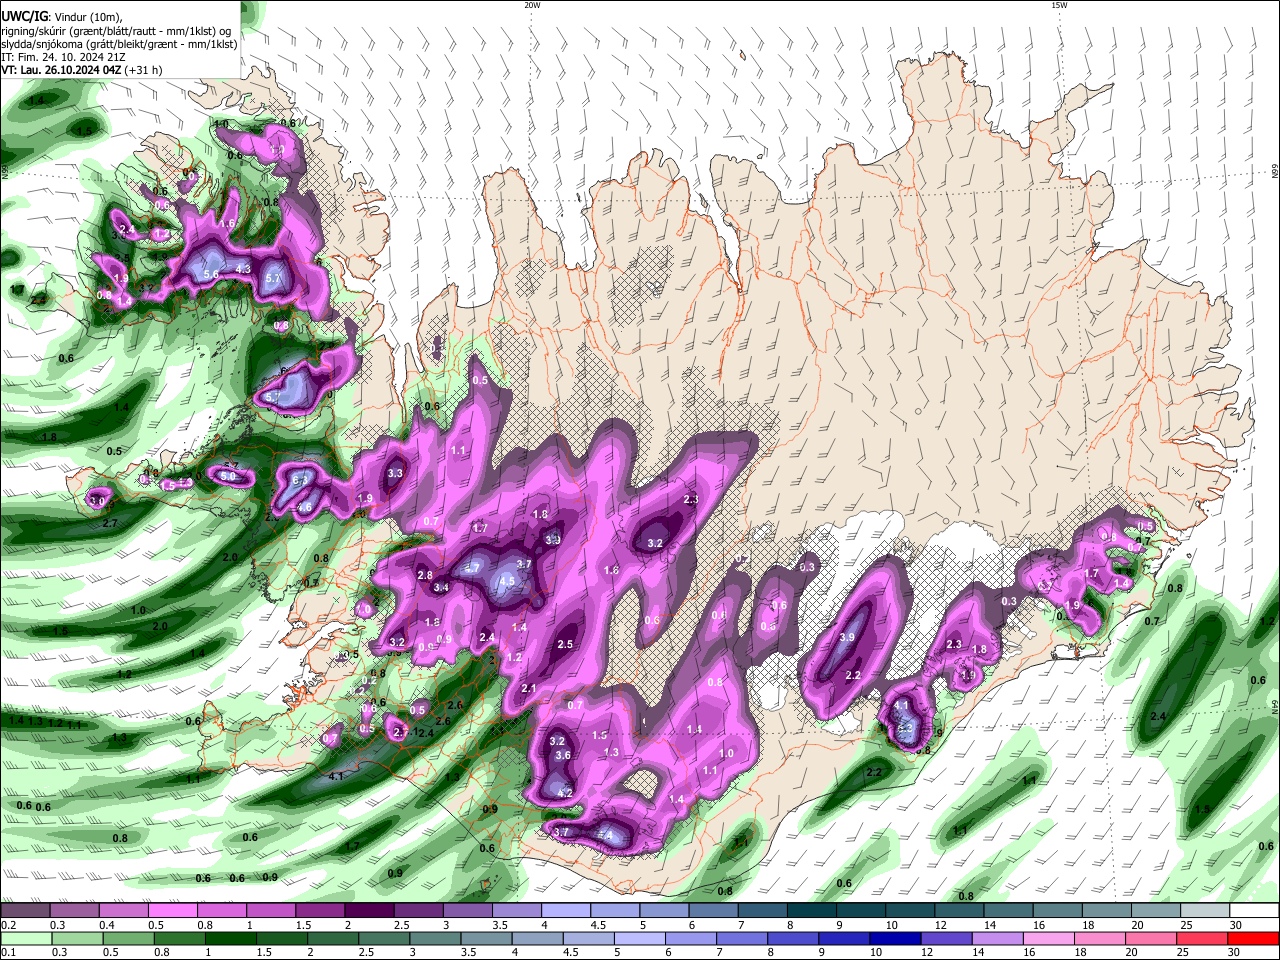Click the '3.3' snowfall value on map

[395, 473]
